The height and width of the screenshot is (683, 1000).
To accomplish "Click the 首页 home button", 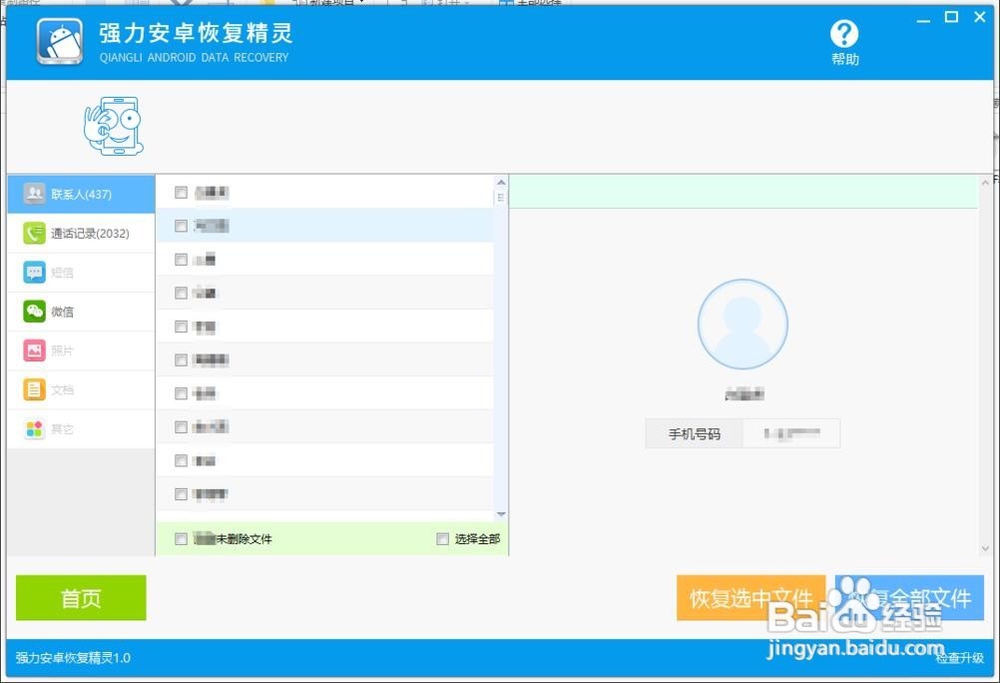I will click(x=80, y=597).
